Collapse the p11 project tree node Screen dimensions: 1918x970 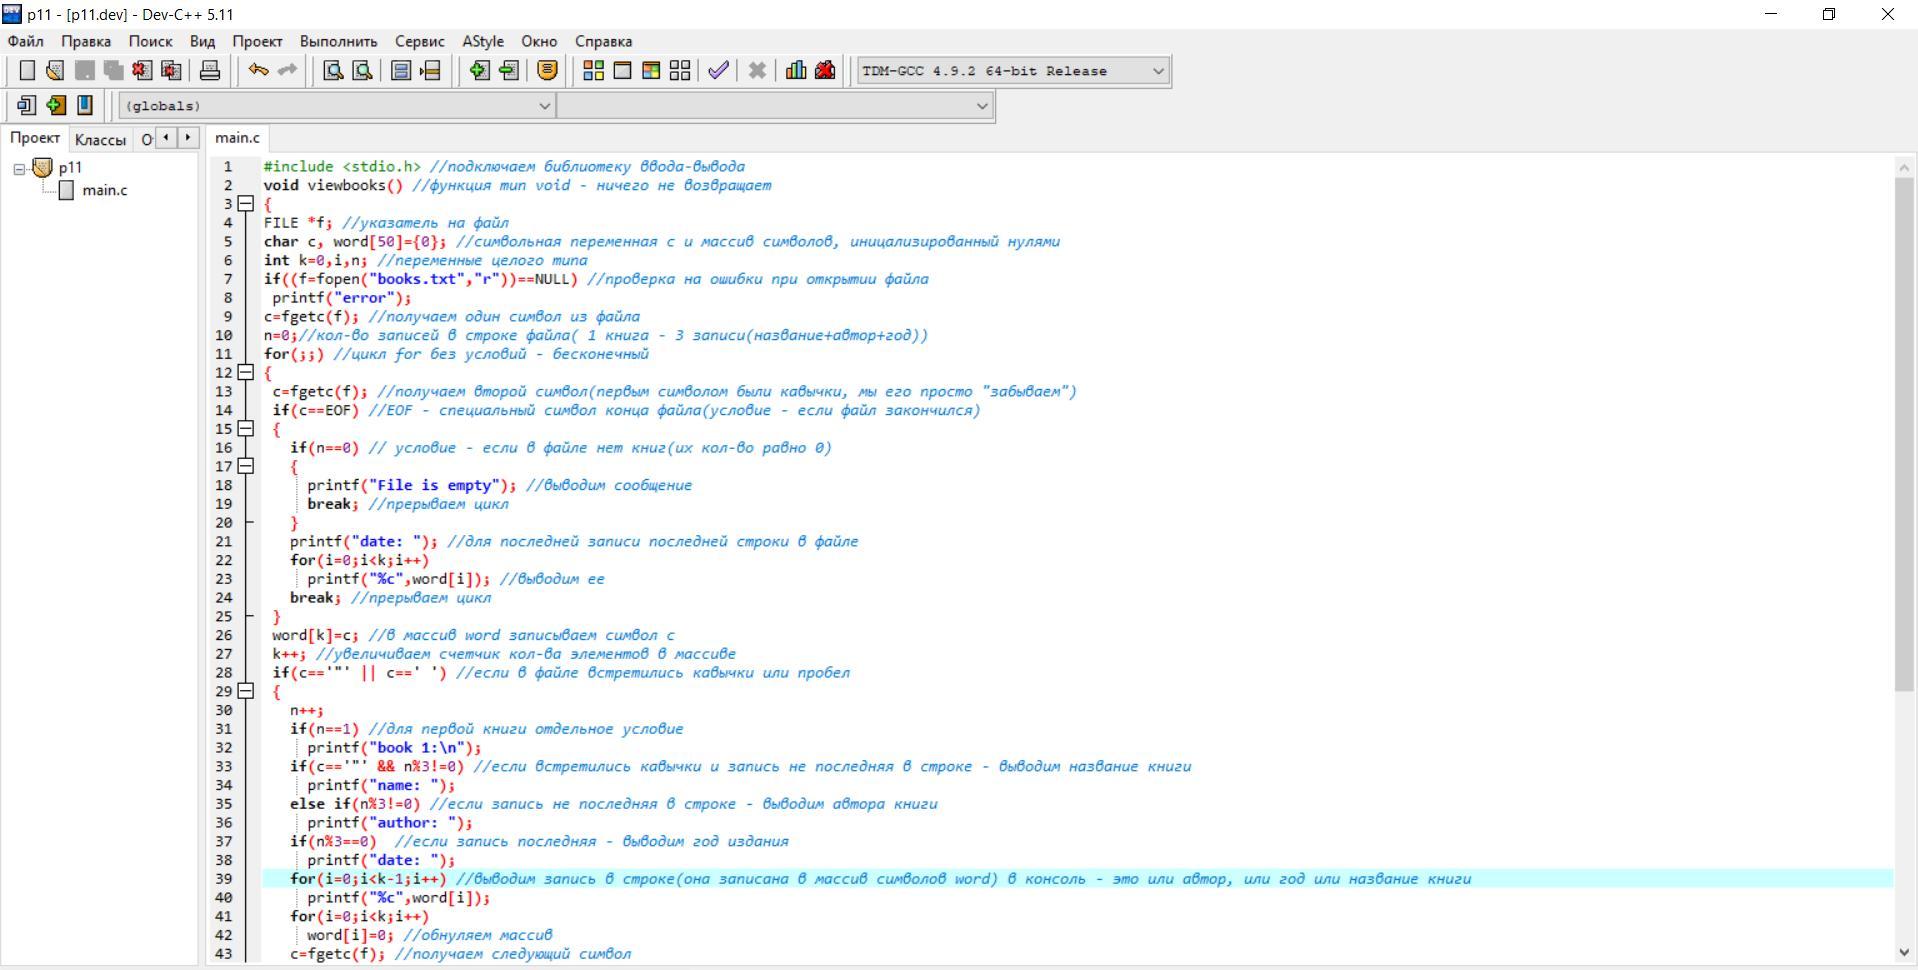tap(19, 169)
